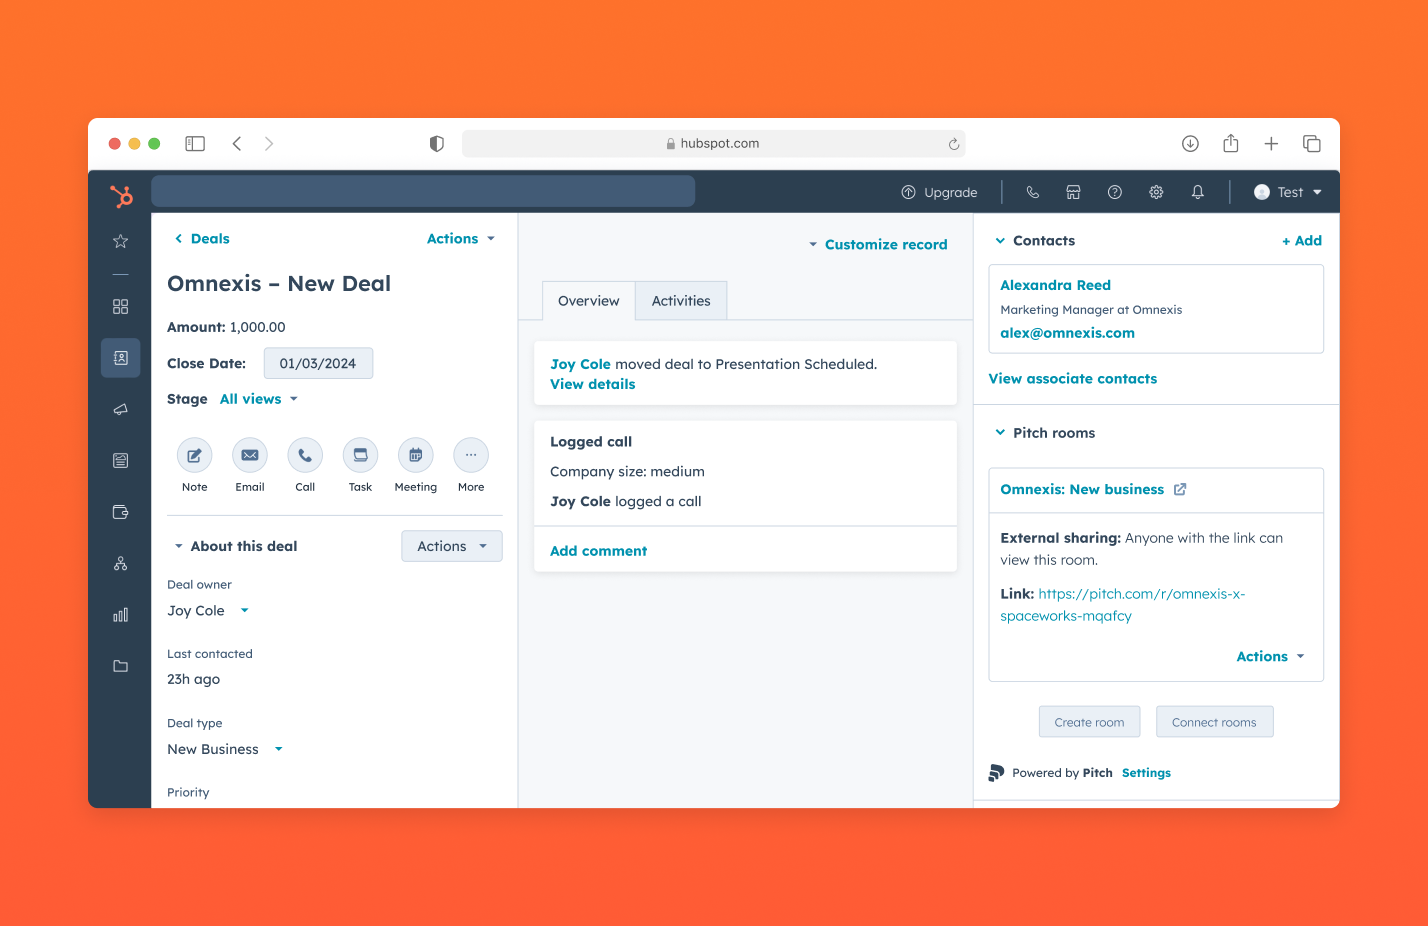Open the Customize record dropdown

pos(877,245)
